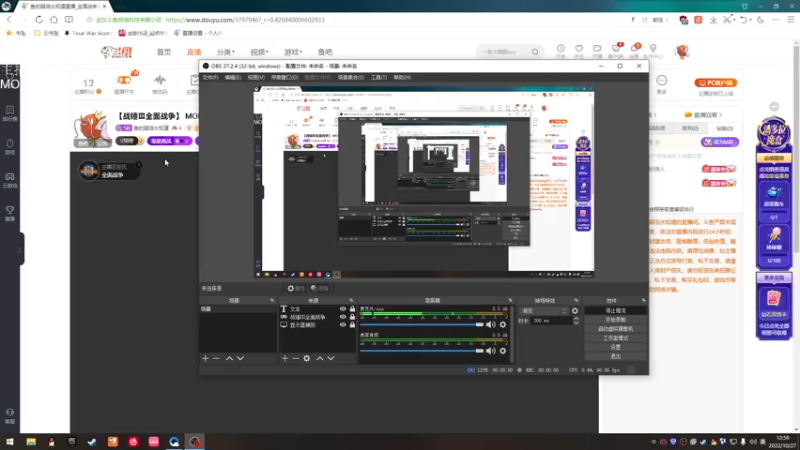The width and height of the screenshot is (800, 450).
Task: Open the transition properties gear icon
Action: pyautogui.click(x=575, y=311)
